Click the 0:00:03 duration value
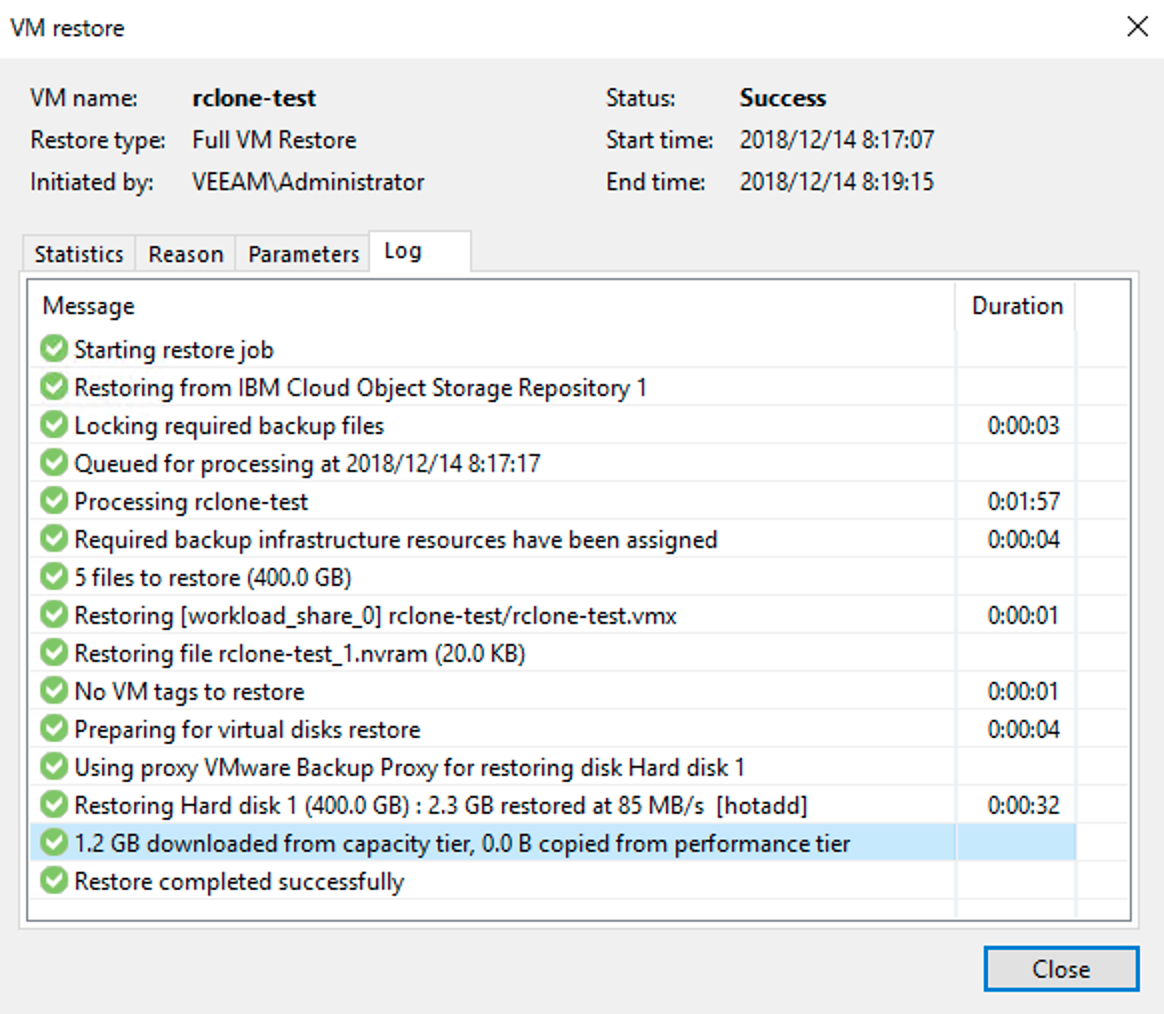 (1023, 425)
